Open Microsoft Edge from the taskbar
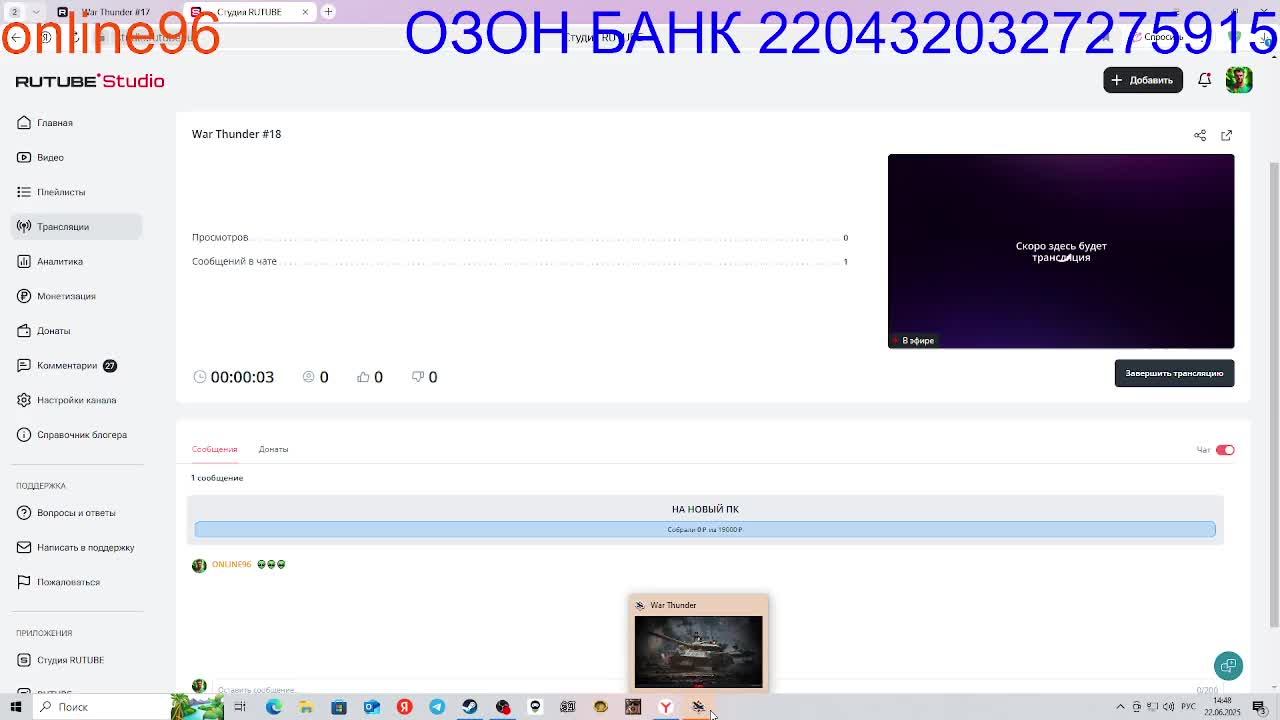Screen dimensions: 1280x720 click(x=273, y=707)
